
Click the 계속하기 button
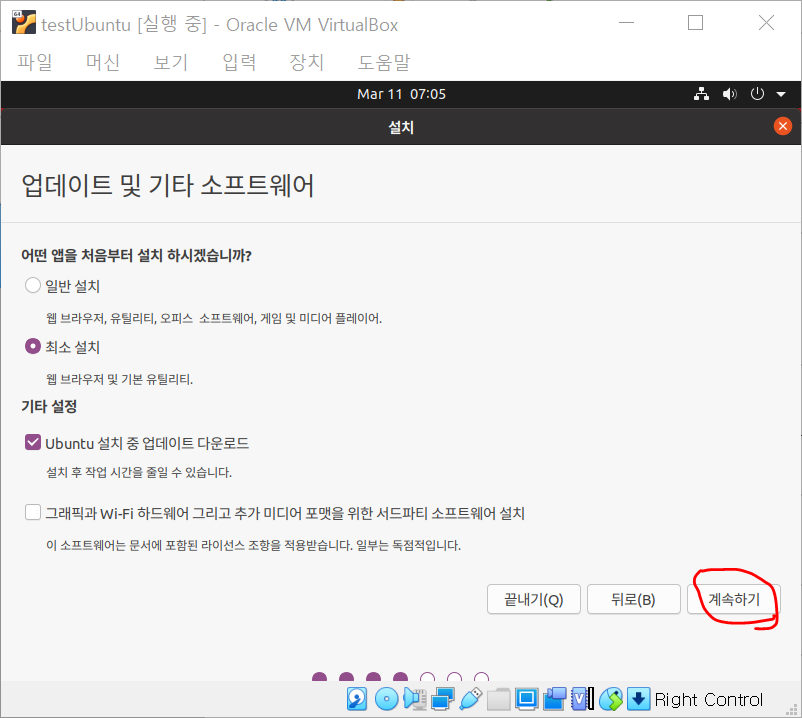click(x=733, y=599)
